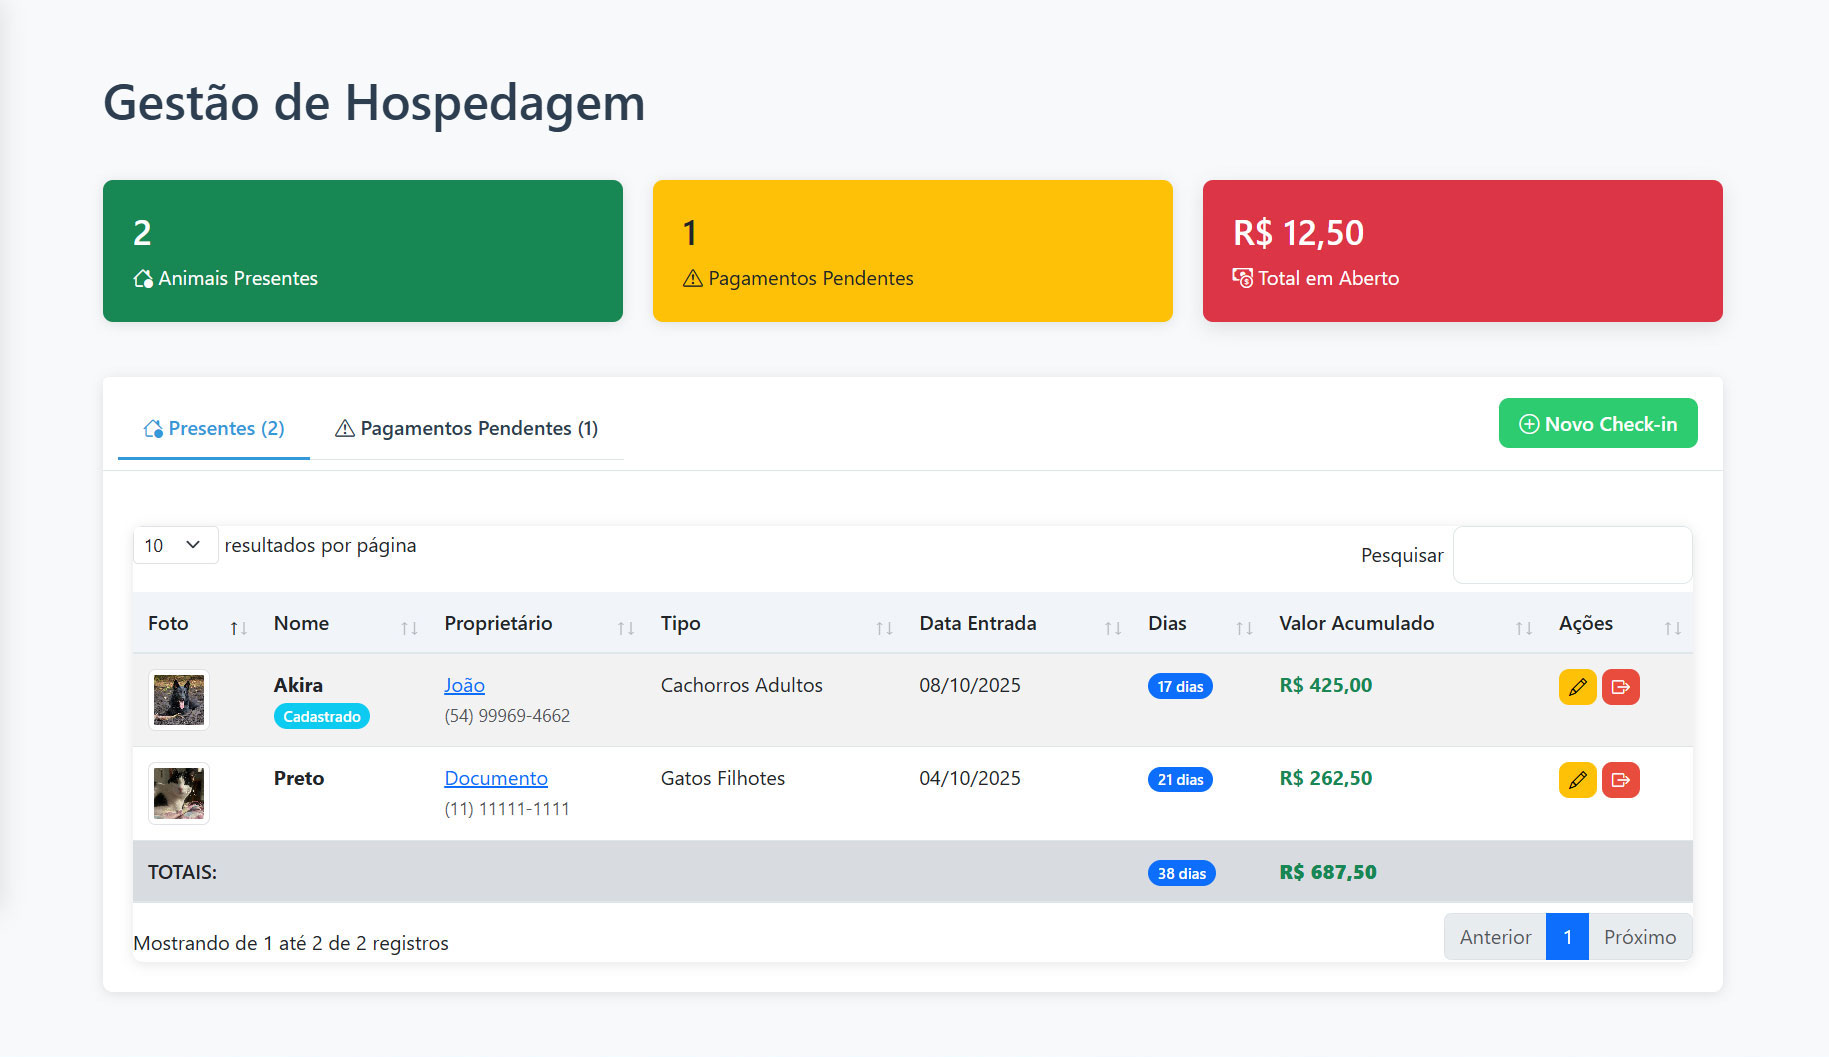Sort table by Tipo column

pos(883,627)
